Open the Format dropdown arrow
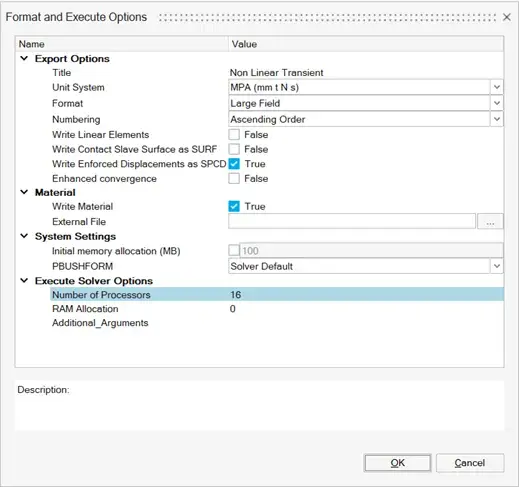The image size is (519, 487). point(497,103)
